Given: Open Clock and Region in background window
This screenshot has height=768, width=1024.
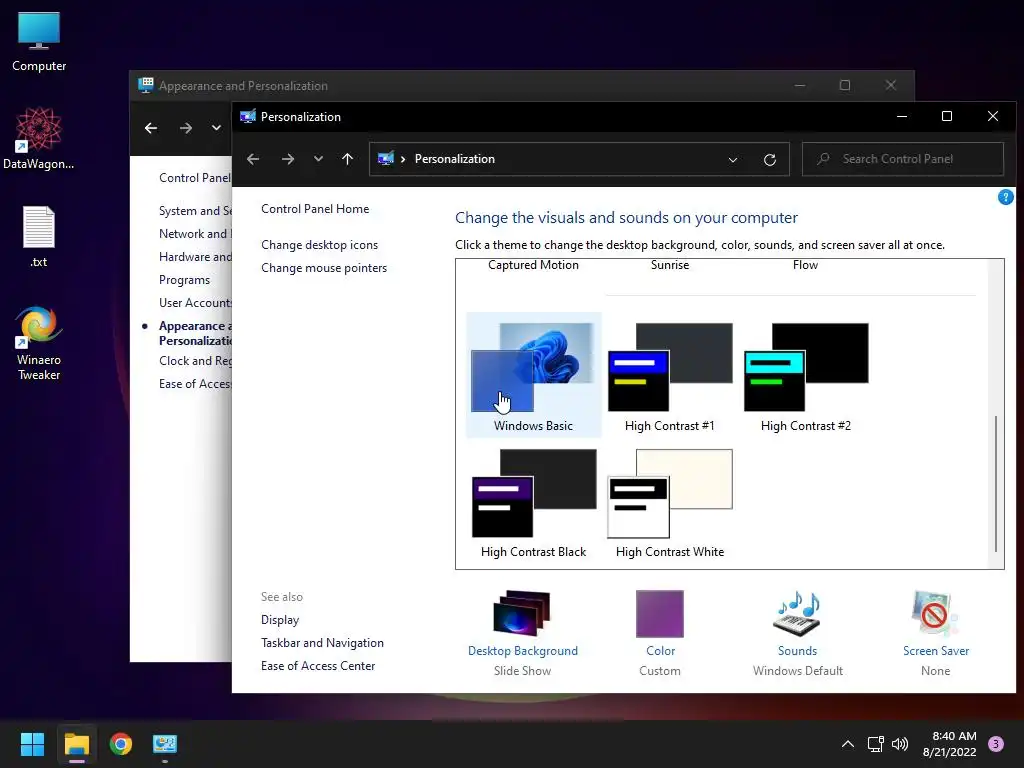Looking at the screenshot, I should 195,360.
